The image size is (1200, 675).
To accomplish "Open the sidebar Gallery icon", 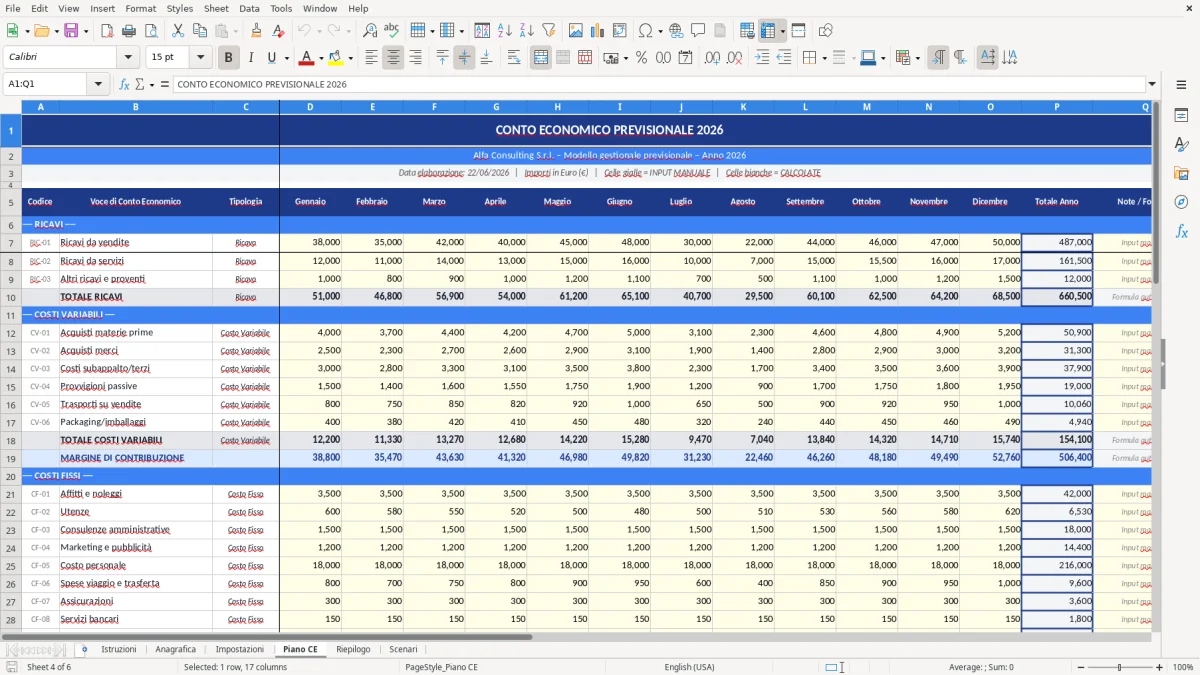I will (1181, 173).
